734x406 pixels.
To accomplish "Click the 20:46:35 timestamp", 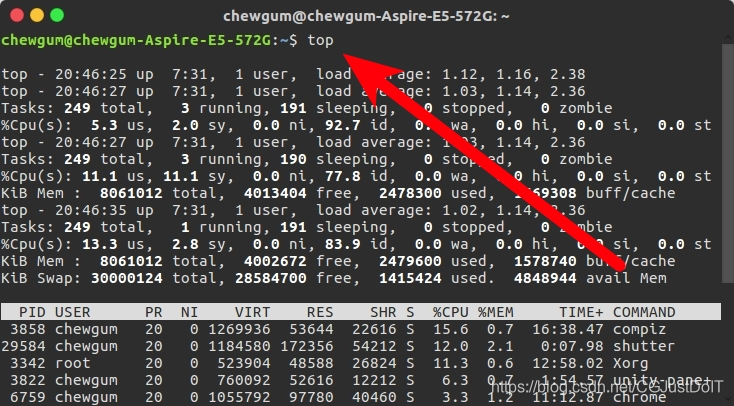I will coord(91,210).
